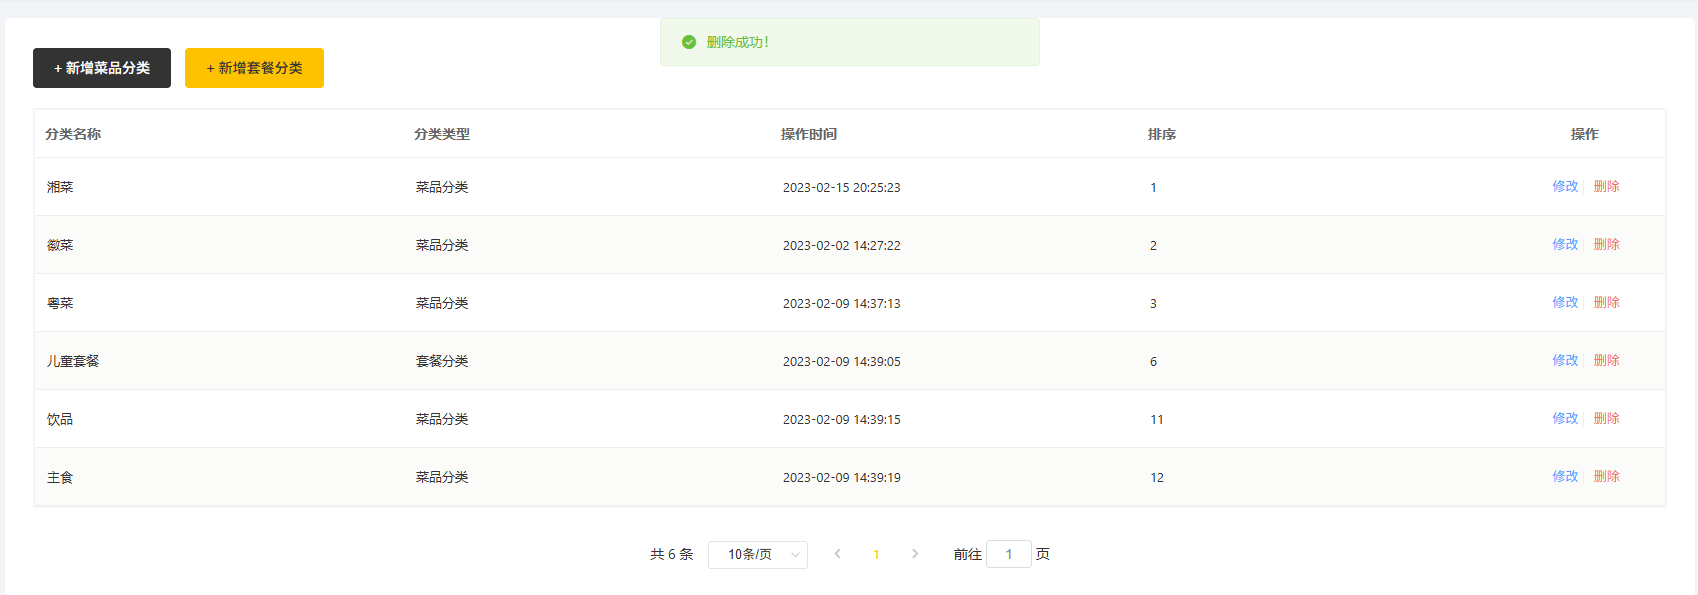The image size is (1698, 595).
Task: Click 删除 in the 徽菜 row
Action: coord(1606,244)
